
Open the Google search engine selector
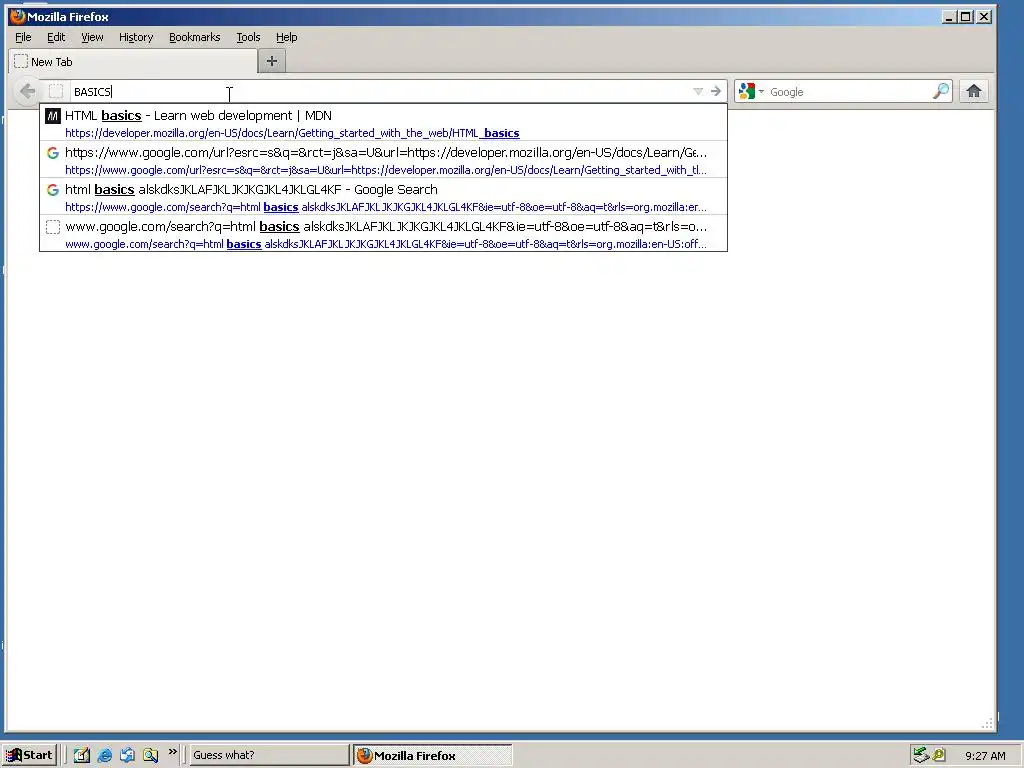click(x=751, y=91)
